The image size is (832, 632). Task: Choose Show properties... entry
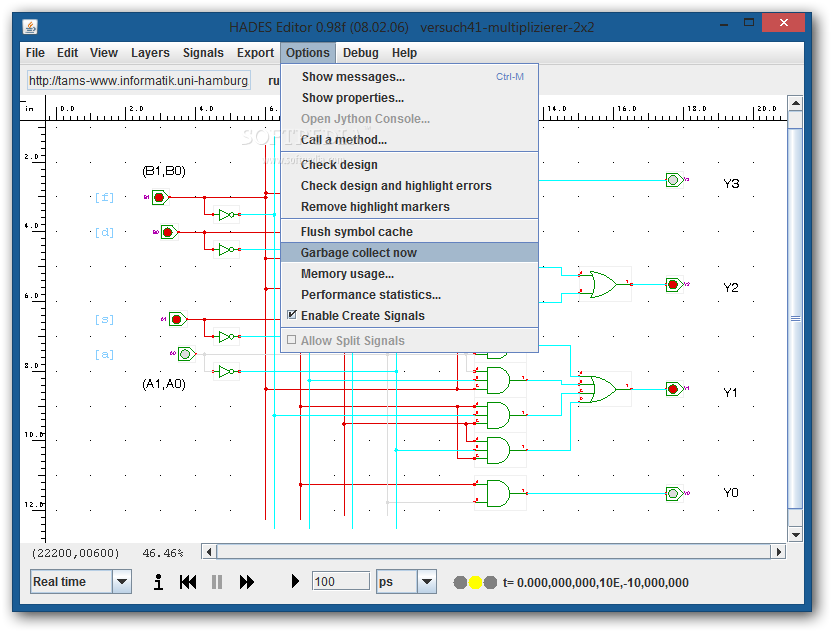pos(410,98)
